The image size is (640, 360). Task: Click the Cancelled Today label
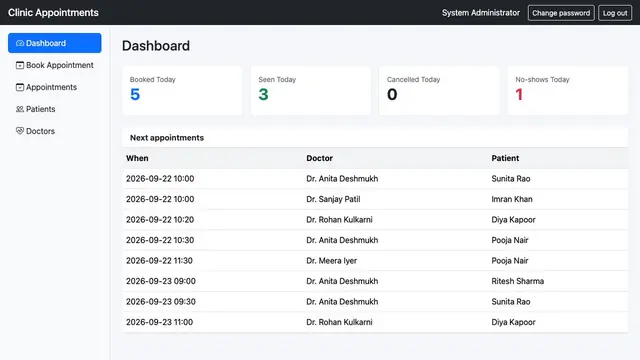click(413, 80)
